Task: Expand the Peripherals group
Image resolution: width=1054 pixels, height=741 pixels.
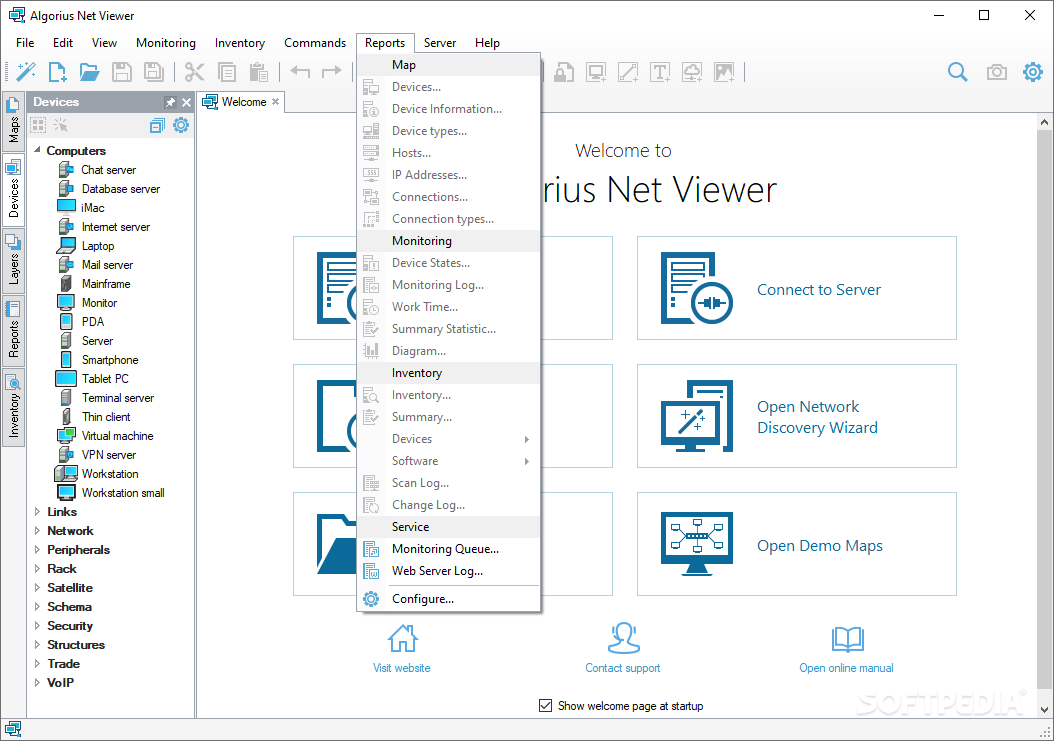Action: (x=37, y=549)
